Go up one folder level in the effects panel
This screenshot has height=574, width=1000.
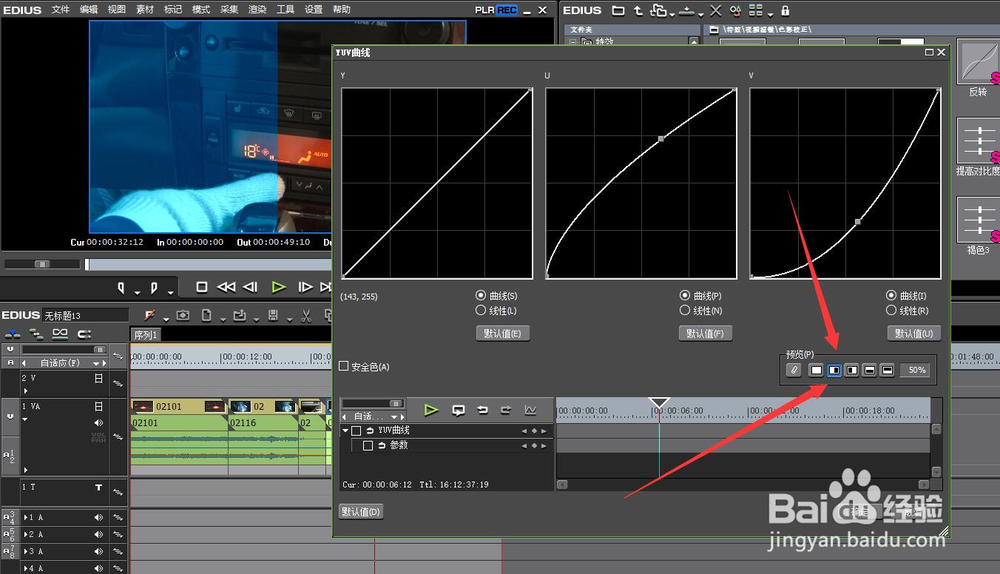(x=638, y=10)
